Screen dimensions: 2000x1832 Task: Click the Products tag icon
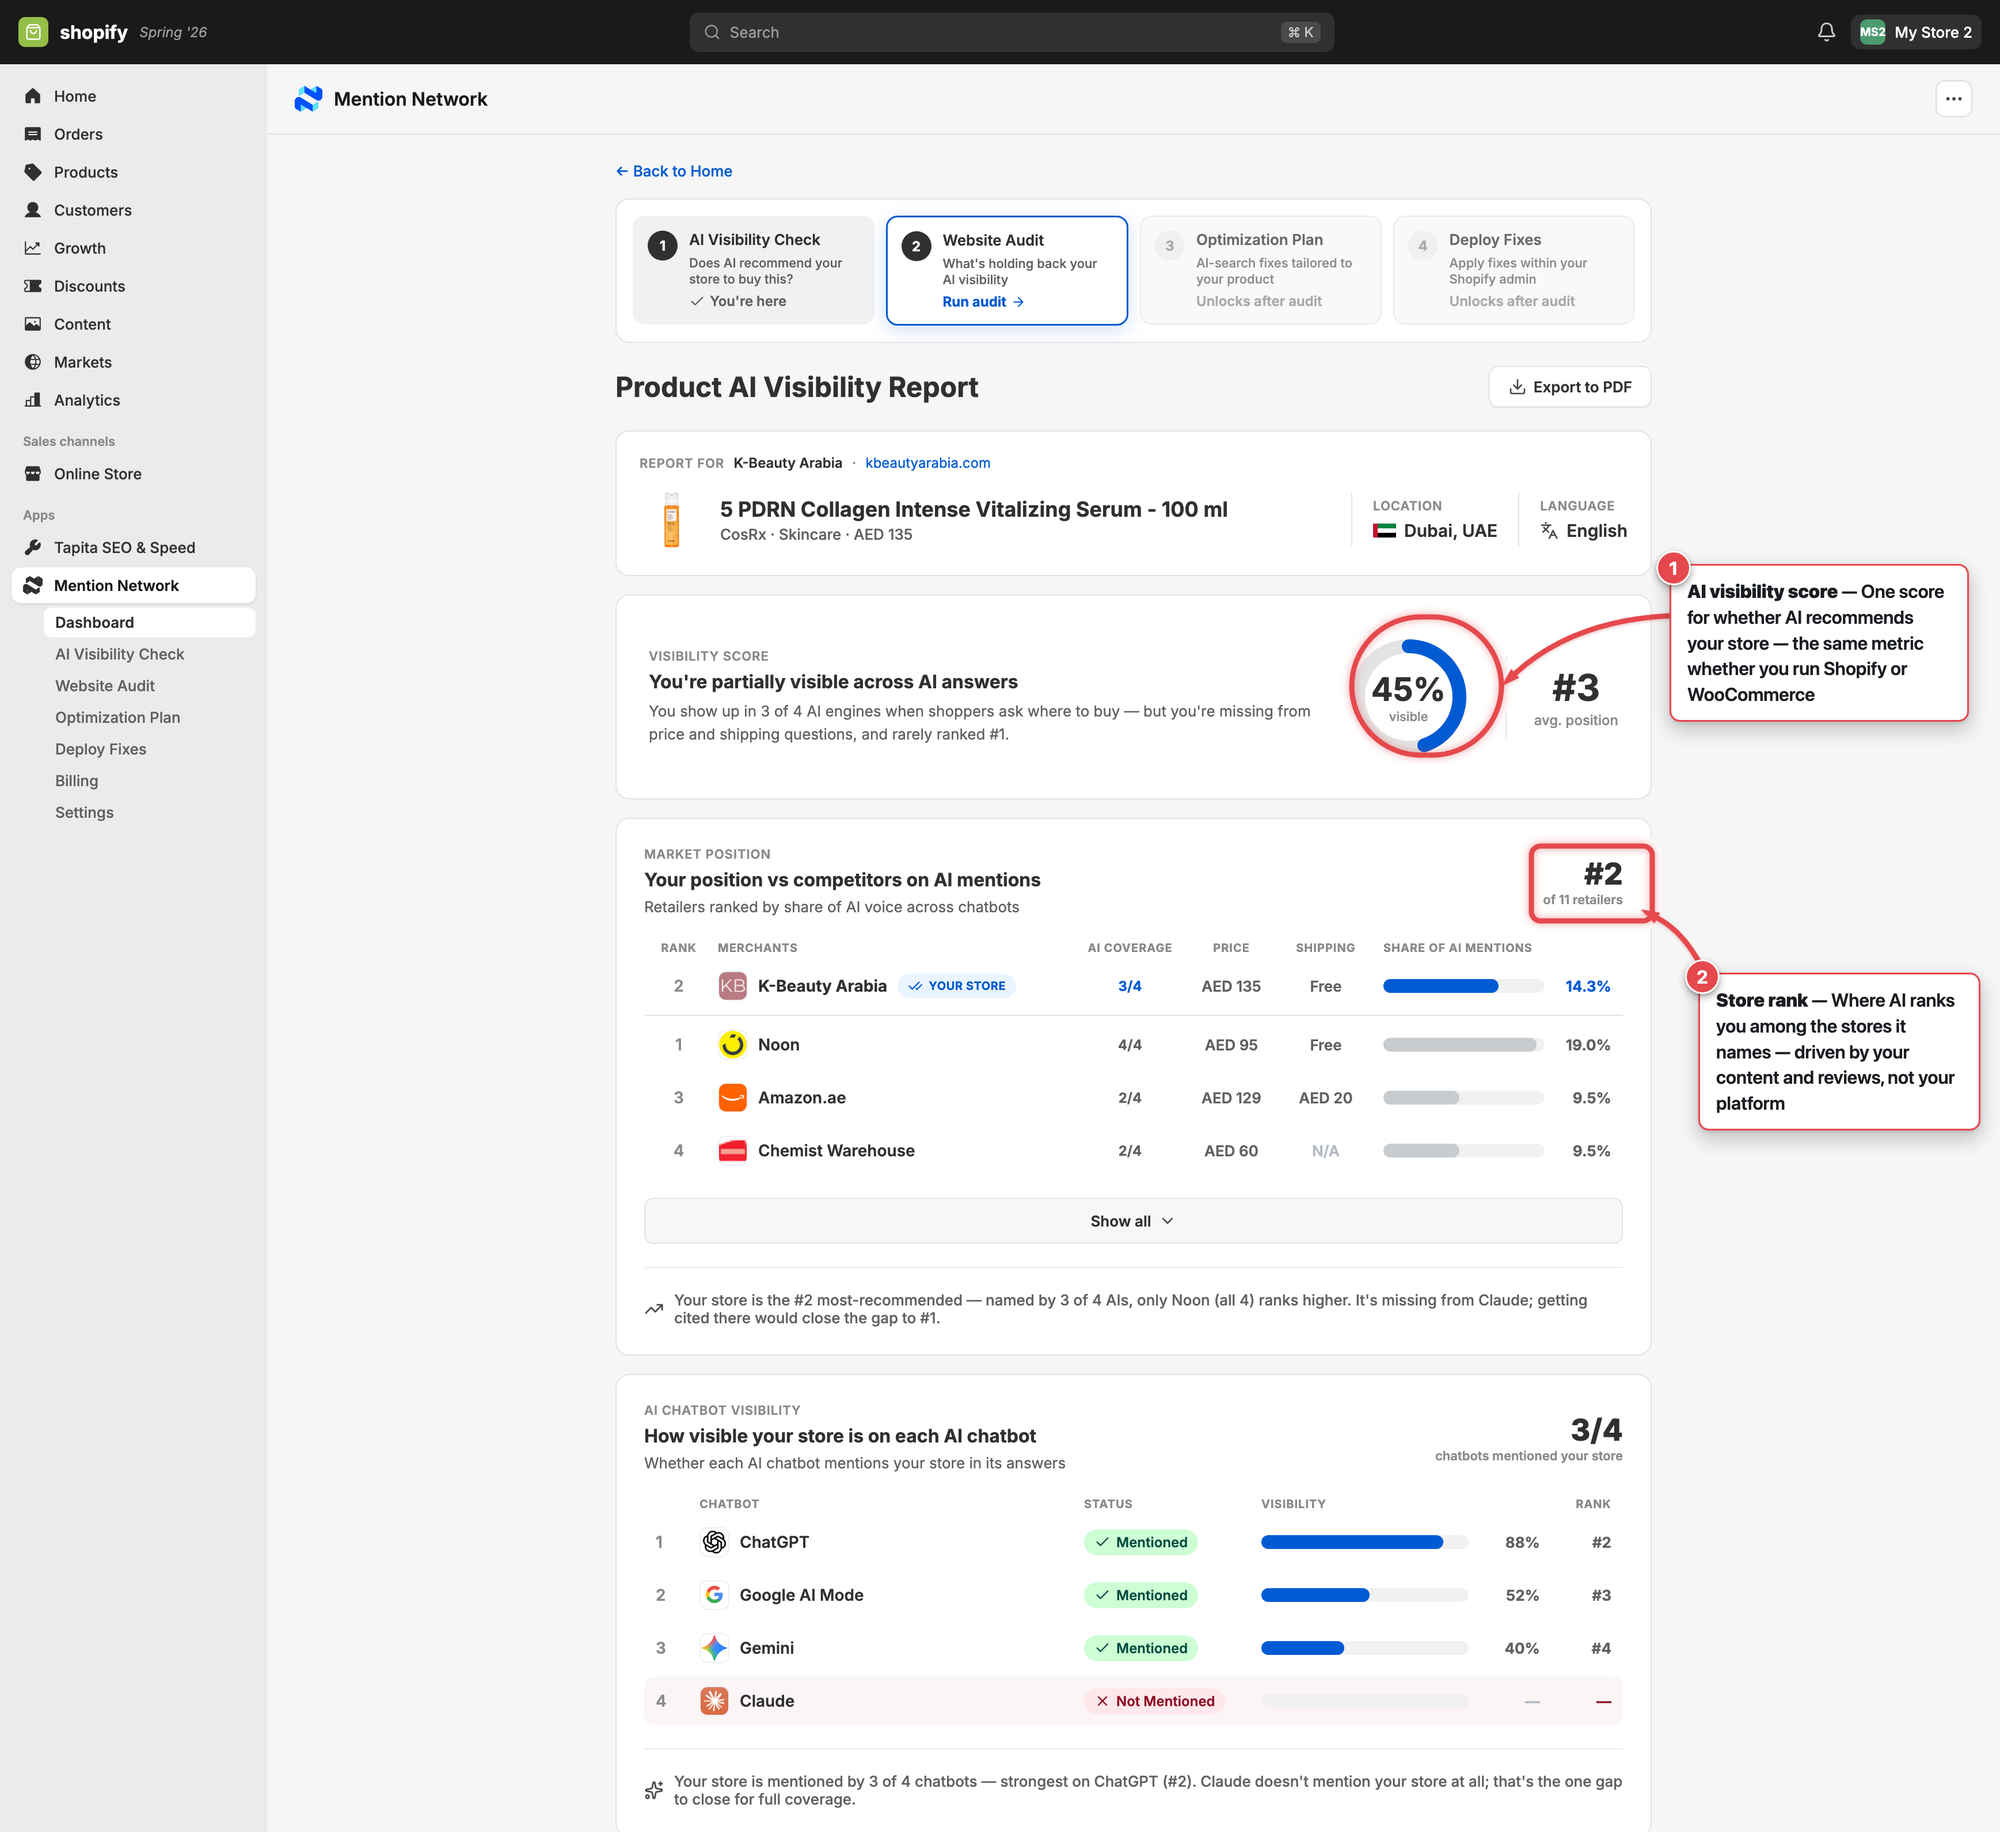pyautogui.click(x=33, y=172)
